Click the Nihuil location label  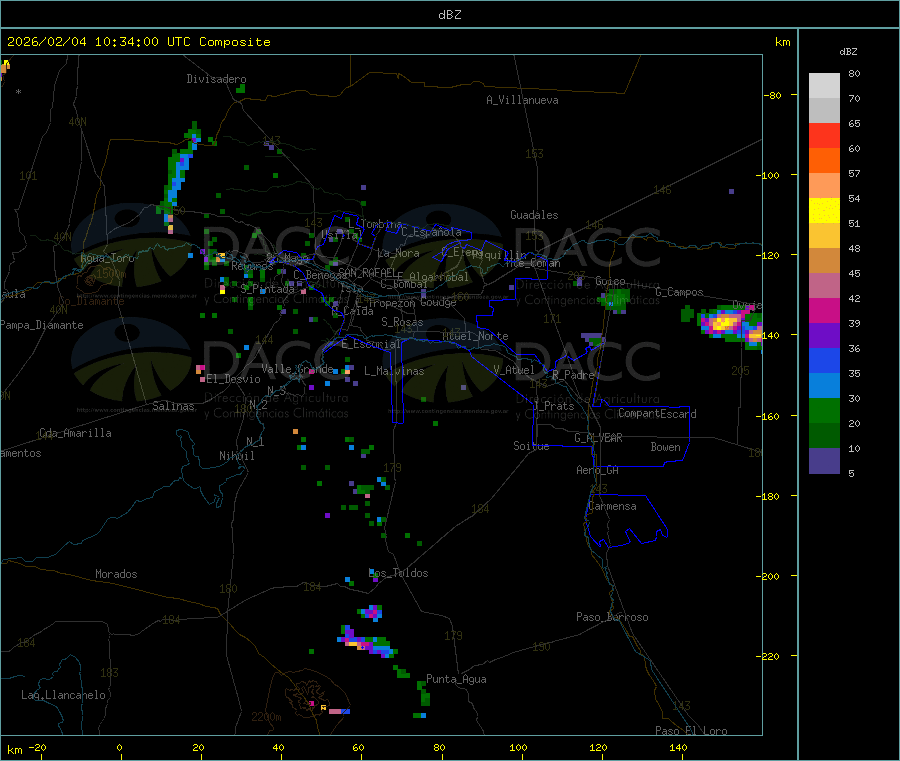236,456
